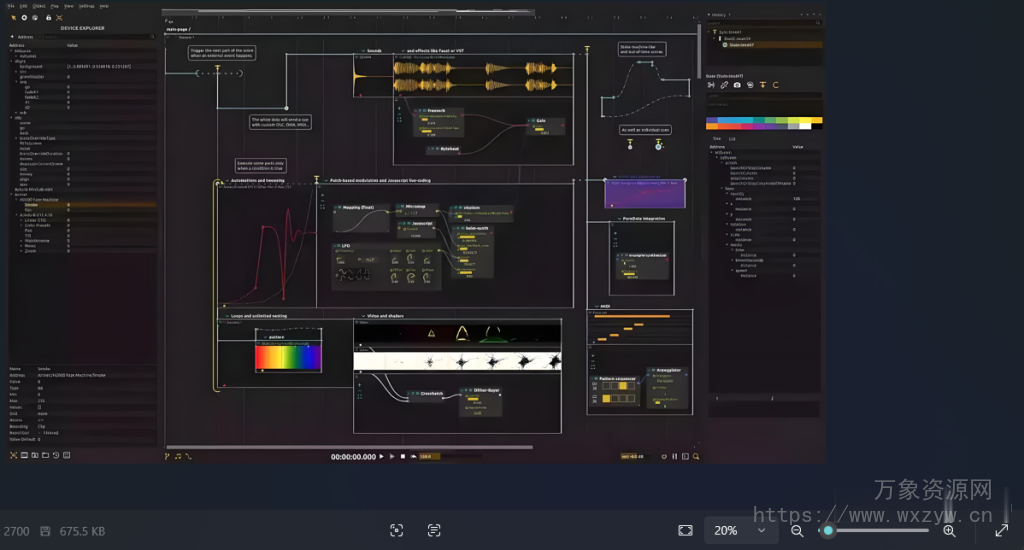Open the View menu
Screen dimensions: 1024x550
click(x=69, y=6)
